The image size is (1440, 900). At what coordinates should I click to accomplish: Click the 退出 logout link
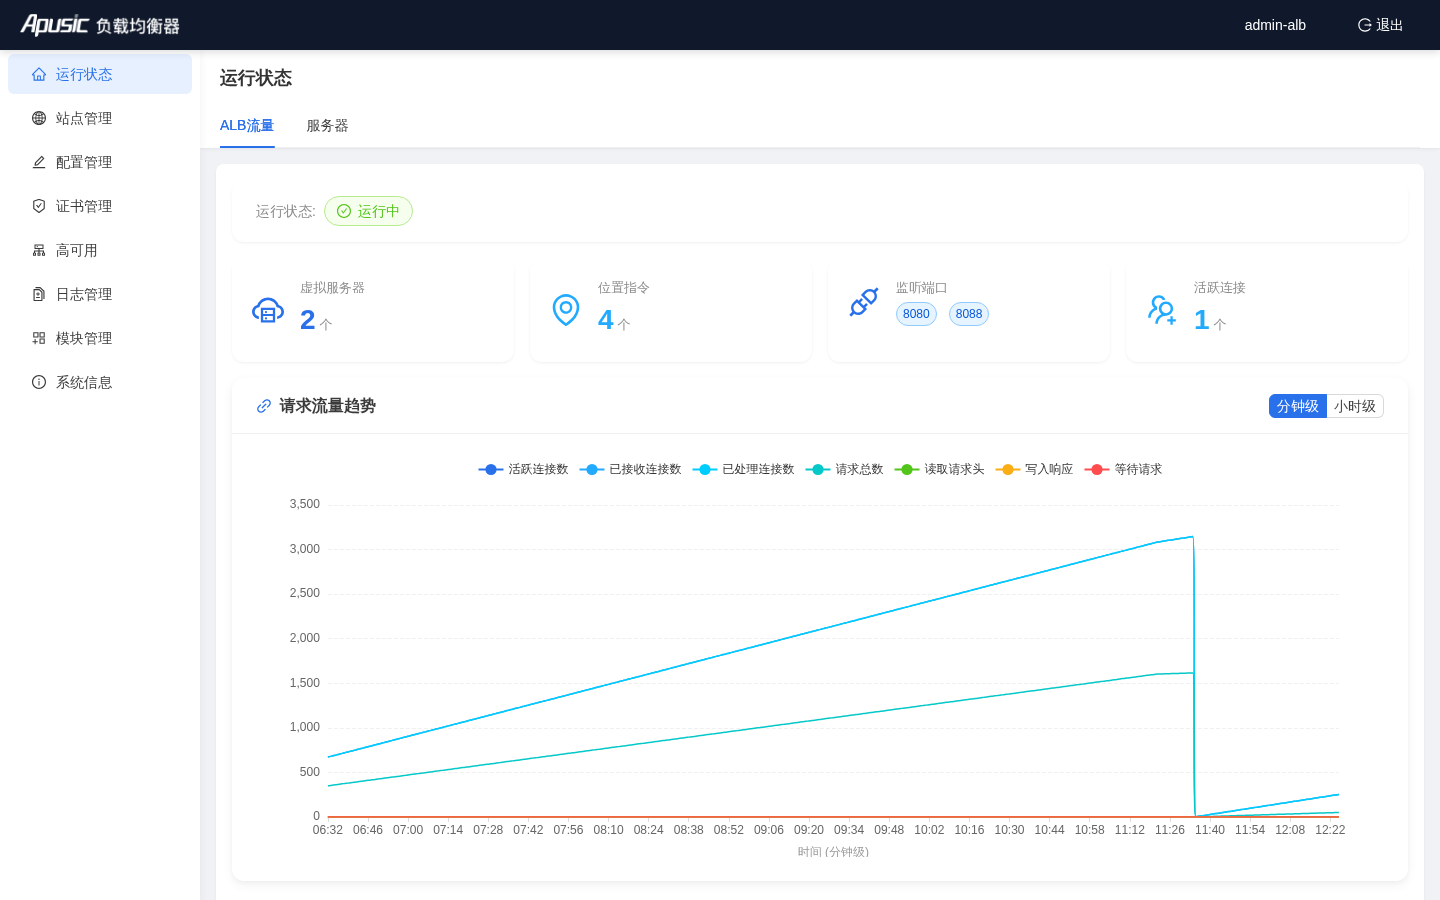pyautogui.click(x=1381, y=25)
